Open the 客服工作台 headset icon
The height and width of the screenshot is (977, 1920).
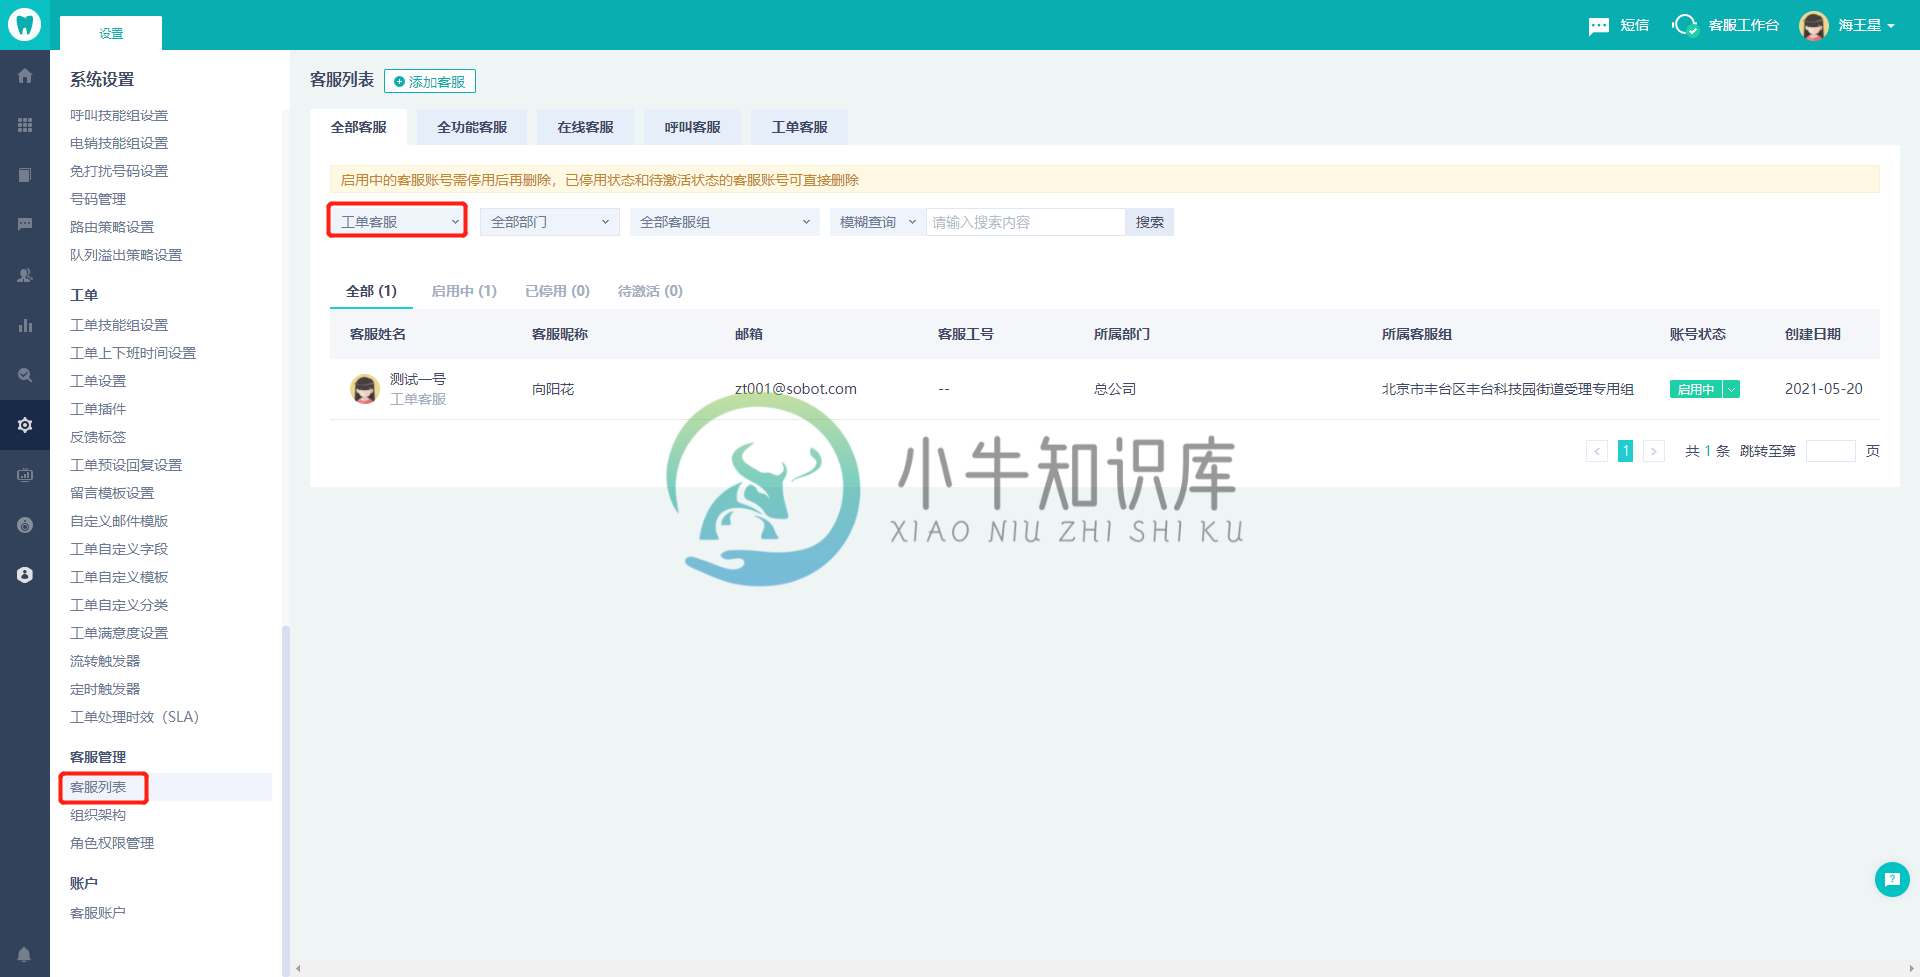pyautogui.click(x=1685, y=25)
